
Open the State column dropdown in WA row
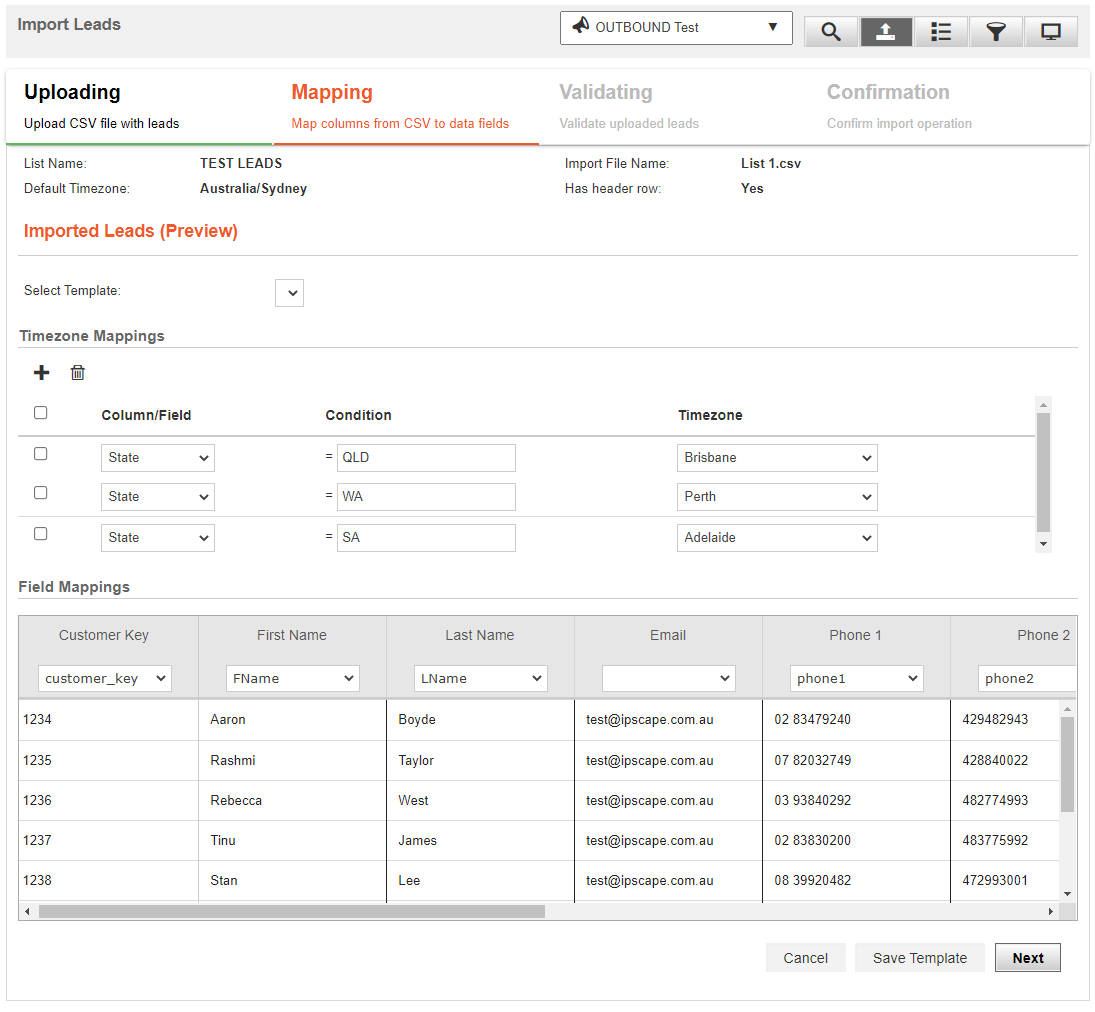[158, 497]
